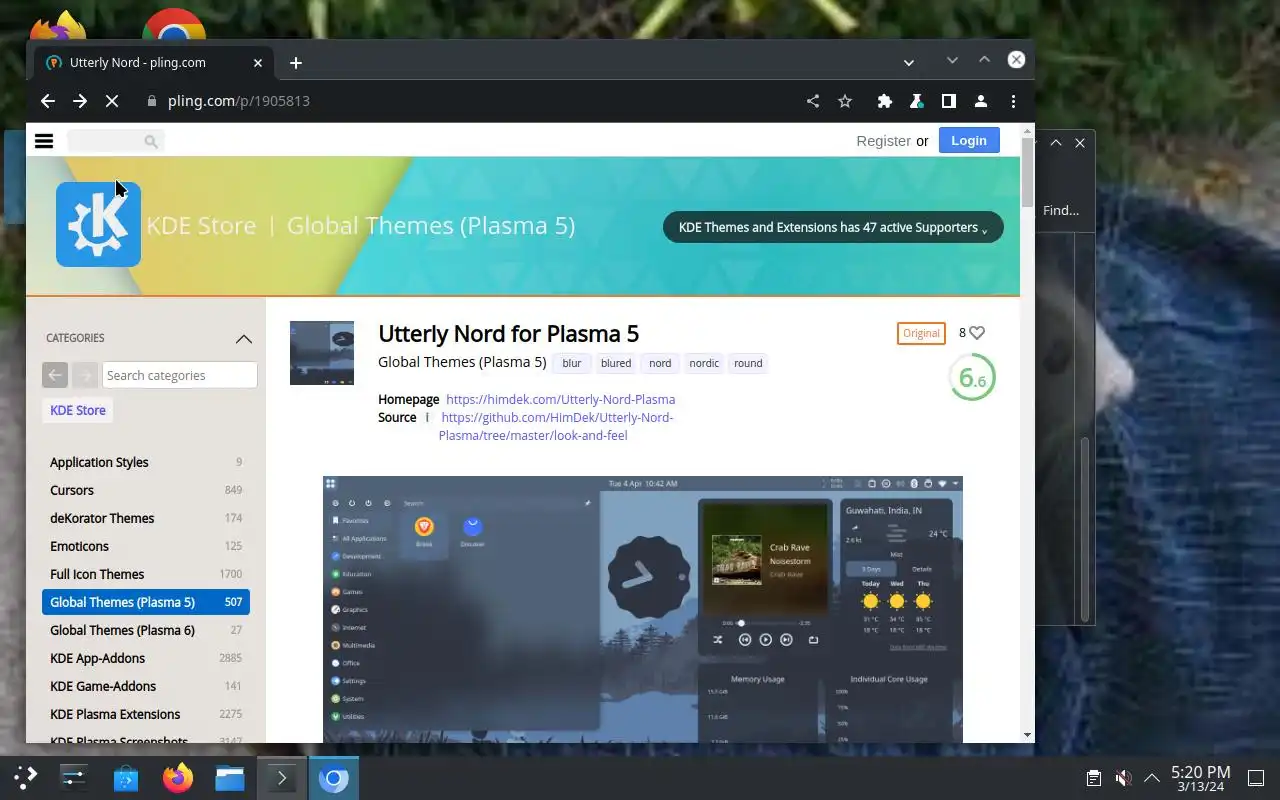Close the Utterly Nord tab
The image size is (1280, 800).
(x=257, y=62)
